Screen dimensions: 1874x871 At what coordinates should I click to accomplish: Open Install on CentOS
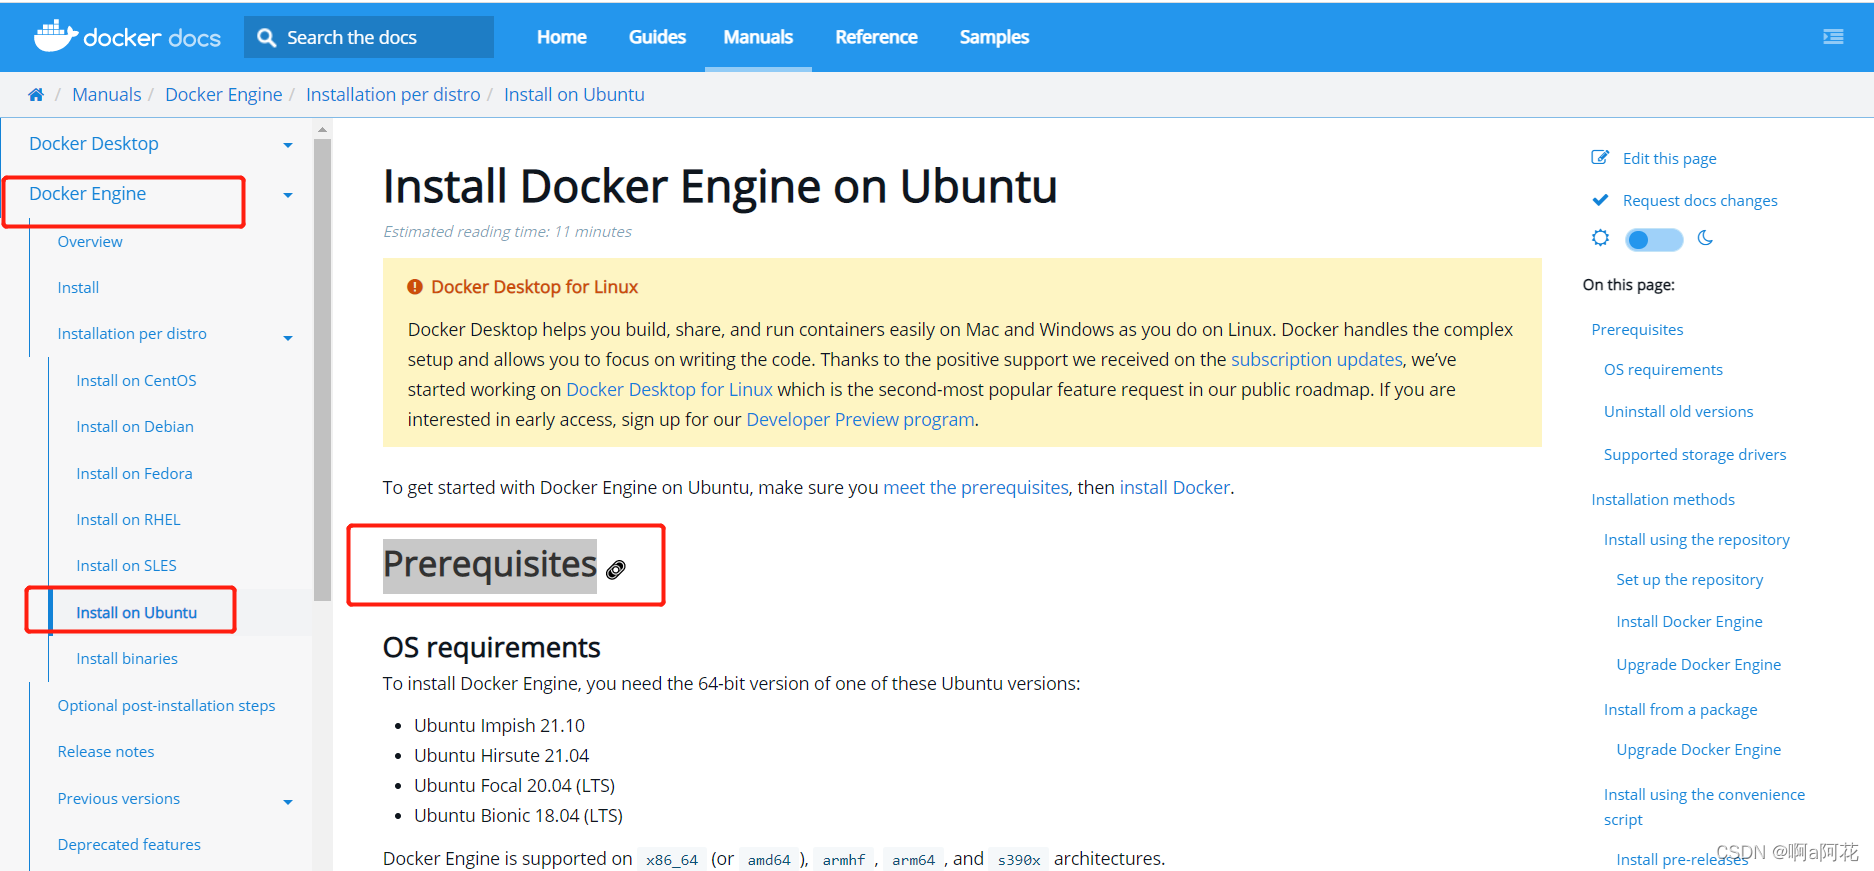136,381
